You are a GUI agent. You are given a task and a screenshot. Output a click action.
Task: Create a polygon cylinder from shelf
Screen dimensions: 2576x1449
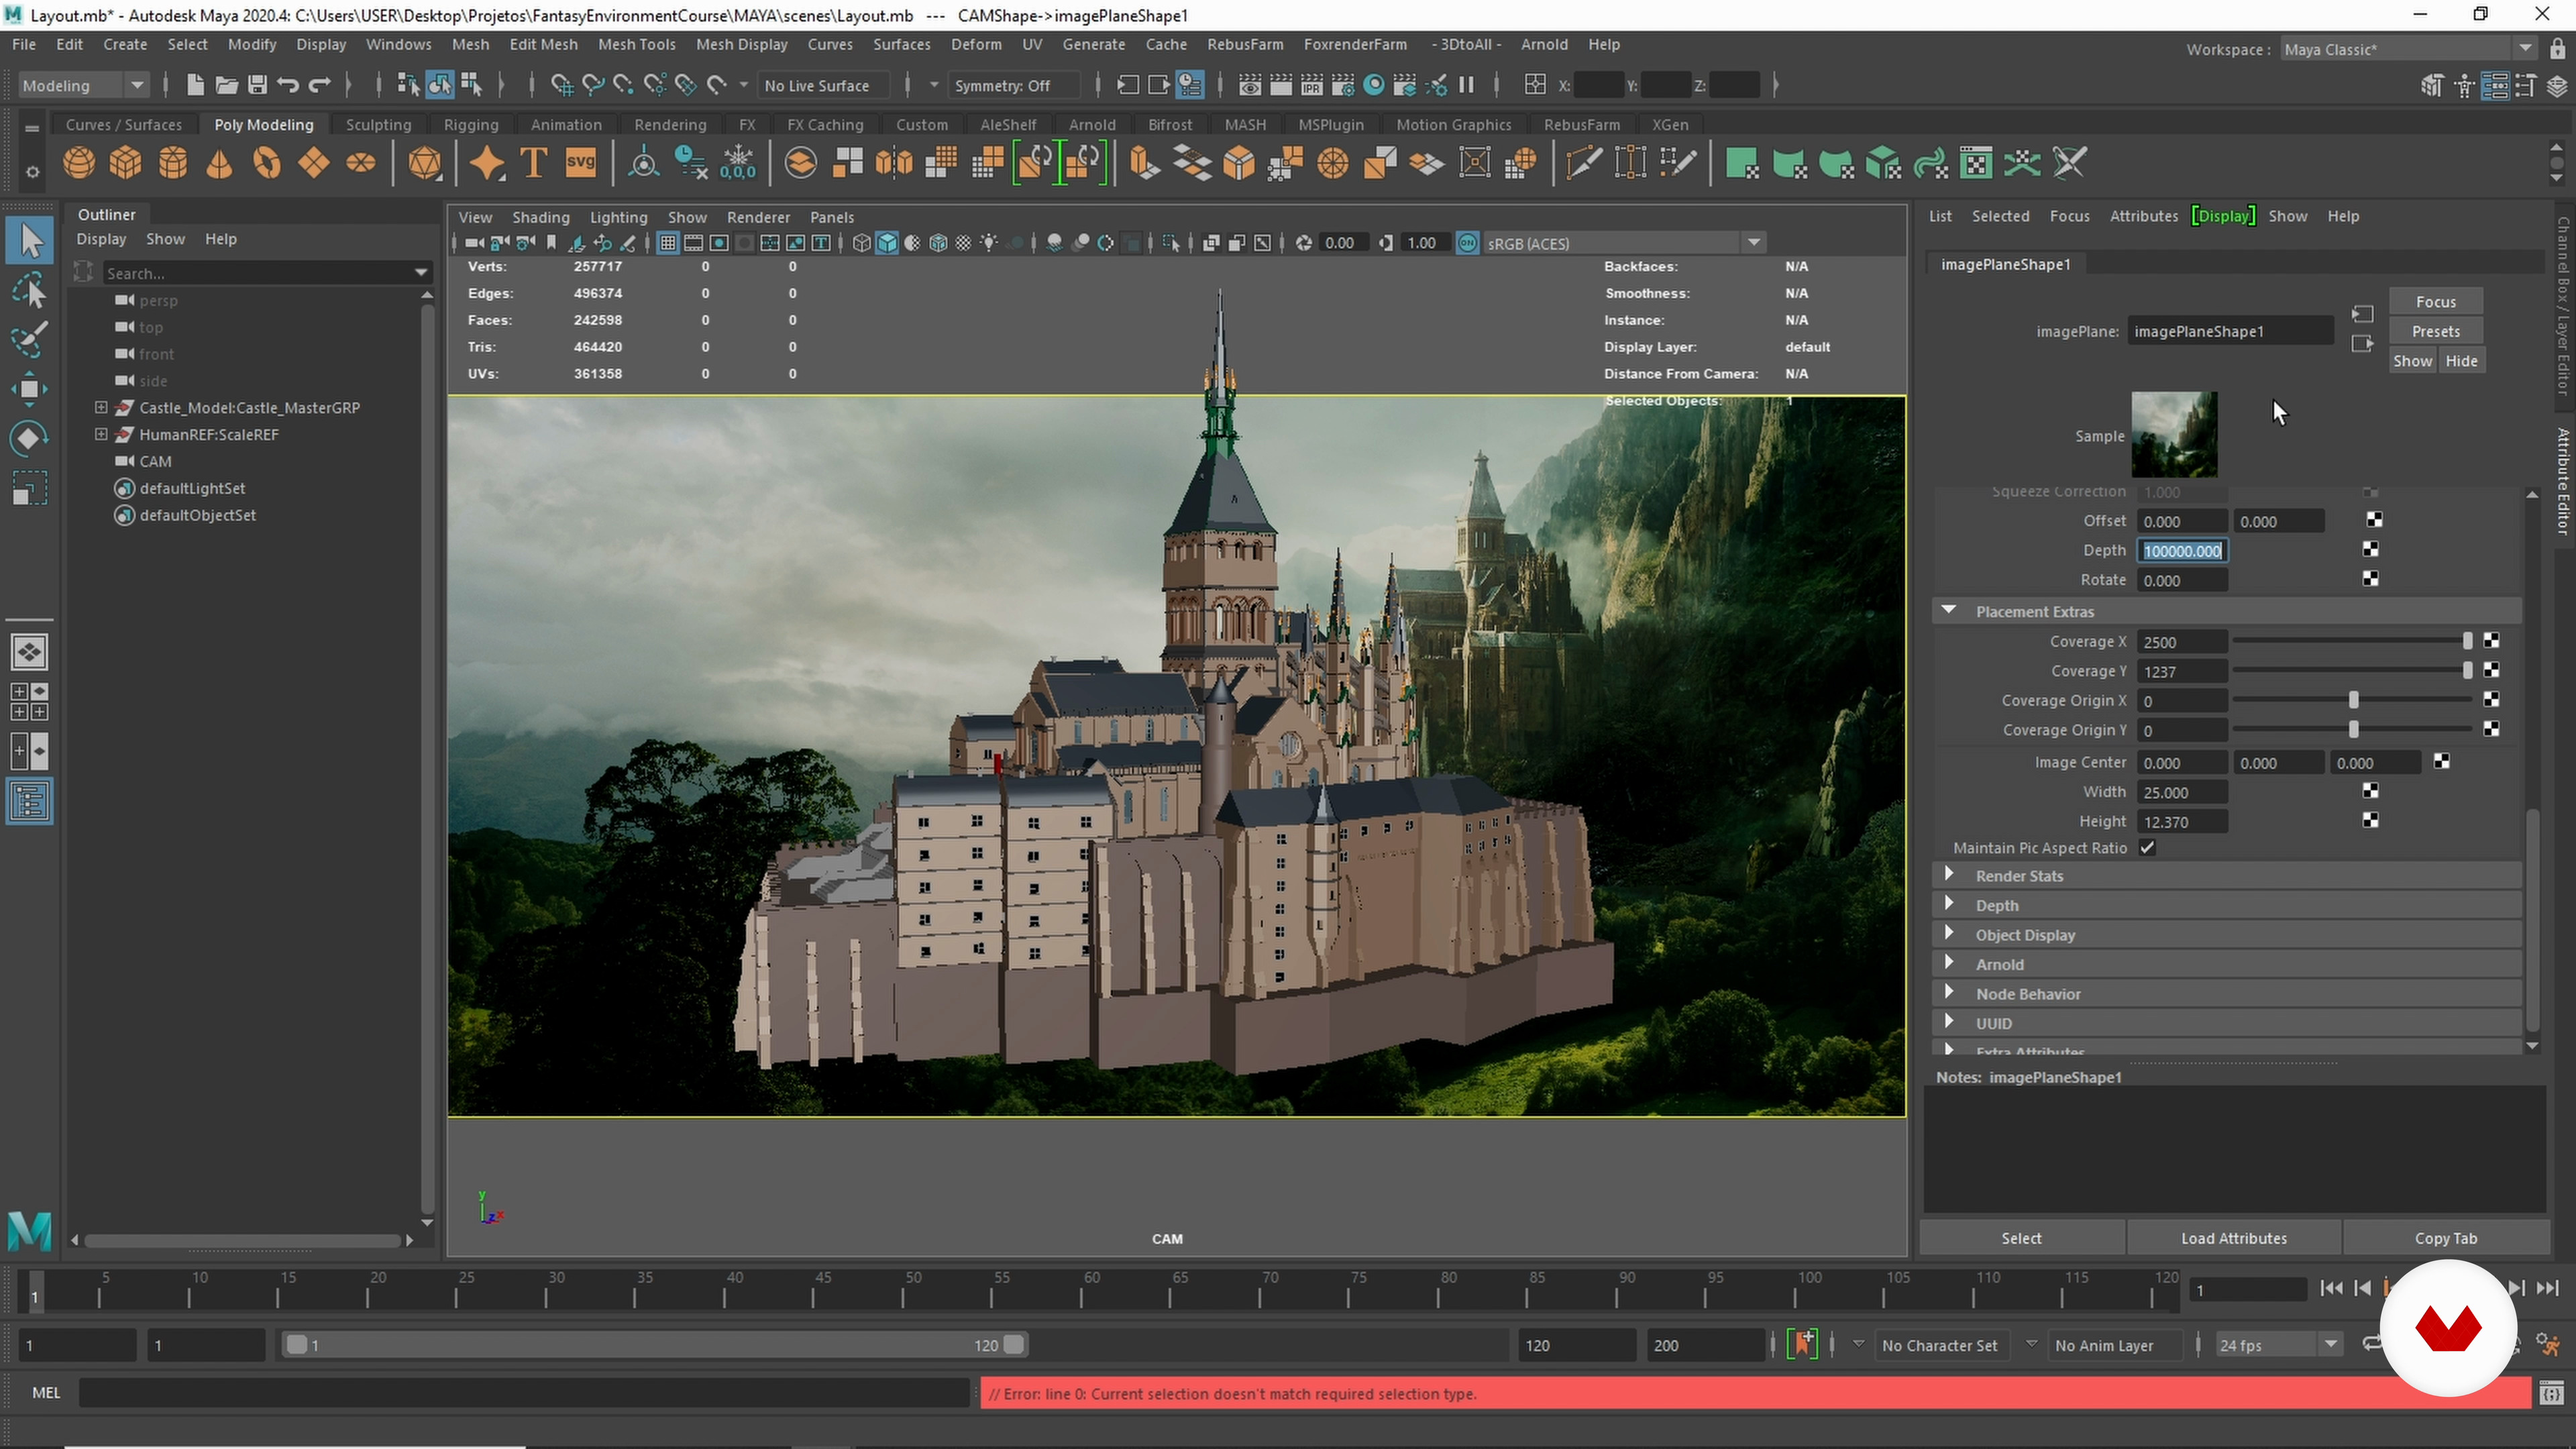(x=173, y=163)
